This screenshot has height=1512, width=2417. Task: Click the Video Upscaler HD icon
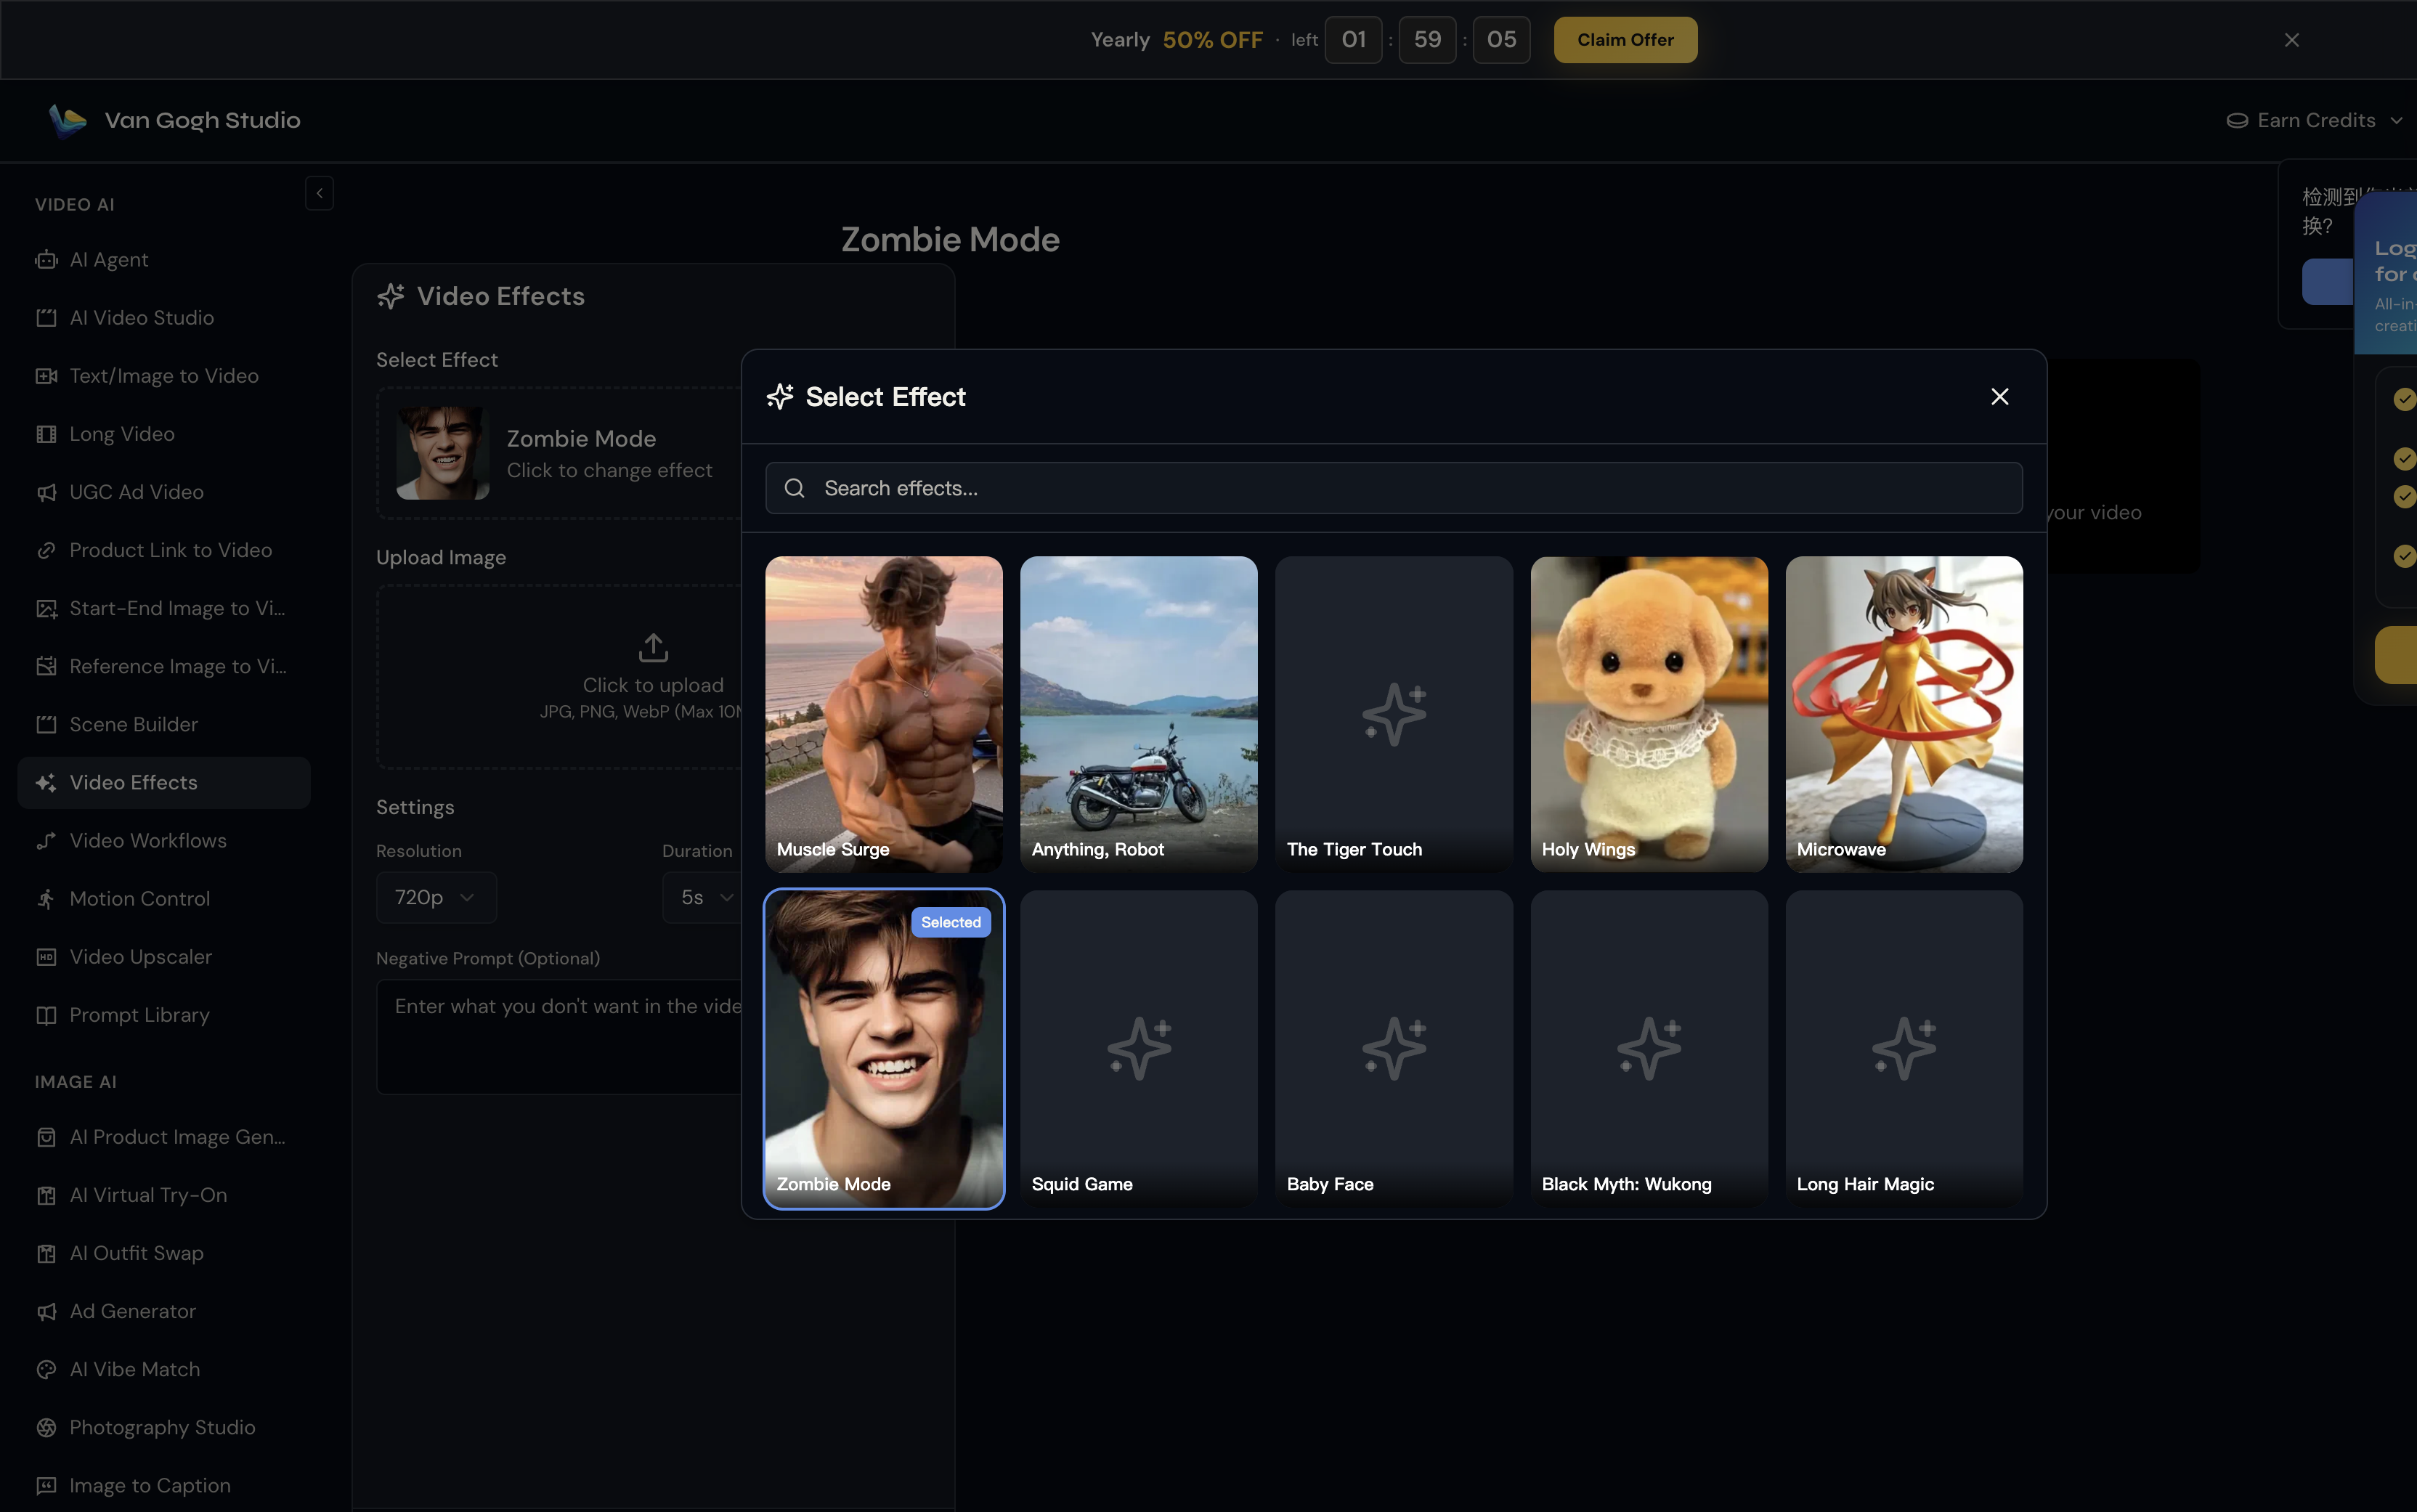coord(46,957)
